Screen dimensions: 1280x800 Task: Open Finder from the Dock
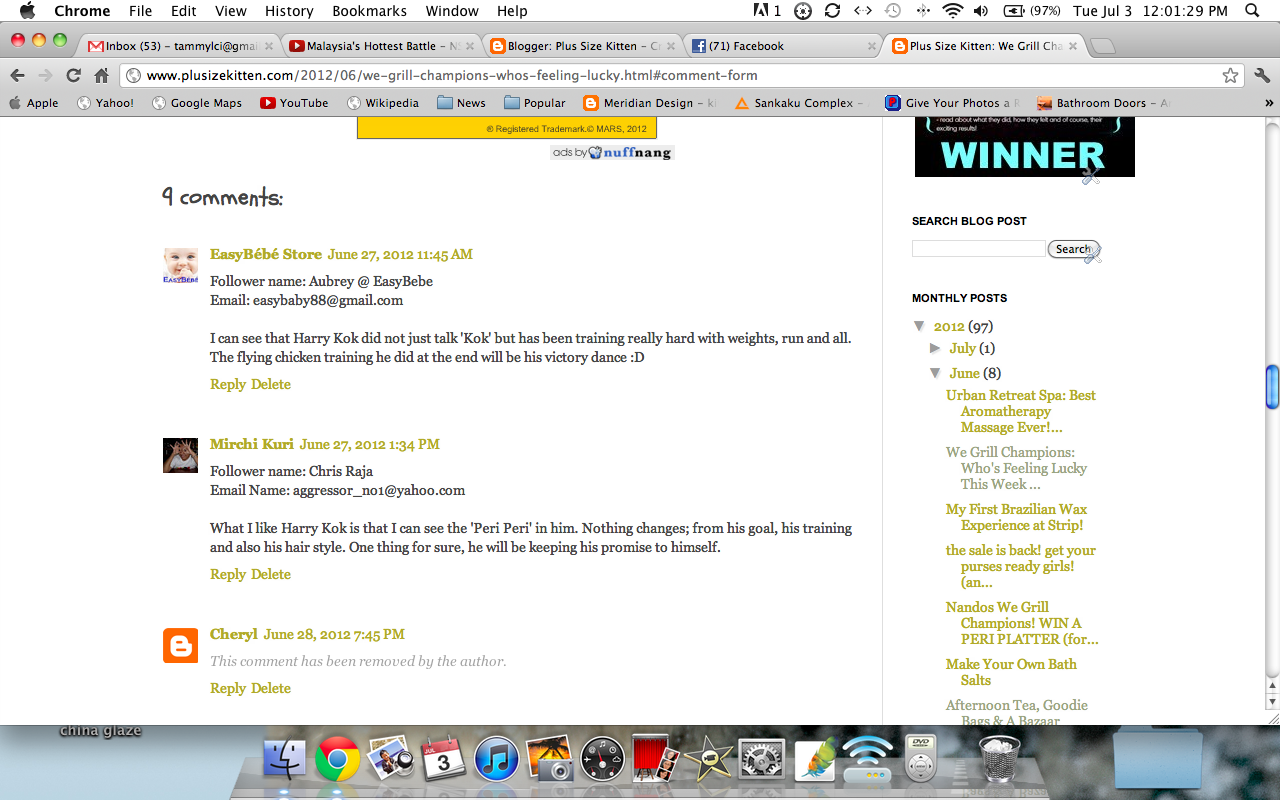click(x=284, y=760)
